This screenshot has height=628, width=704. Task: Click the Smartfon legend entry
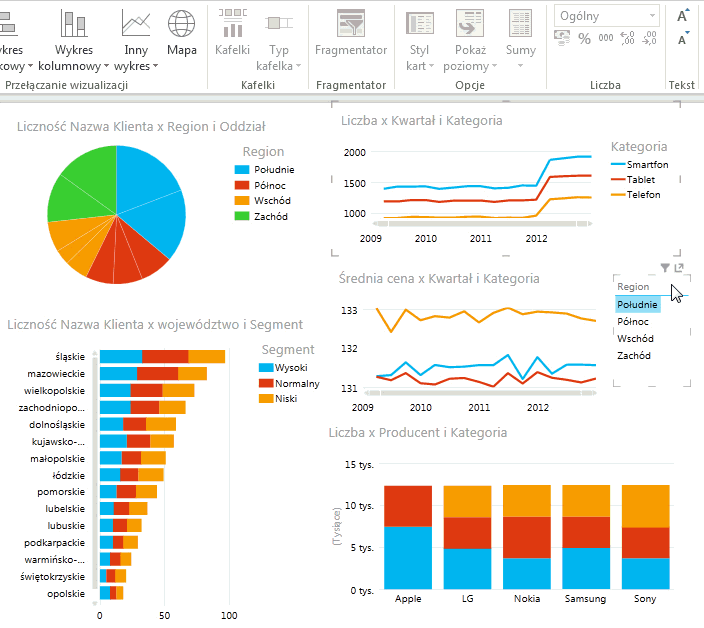click(647, 165)
